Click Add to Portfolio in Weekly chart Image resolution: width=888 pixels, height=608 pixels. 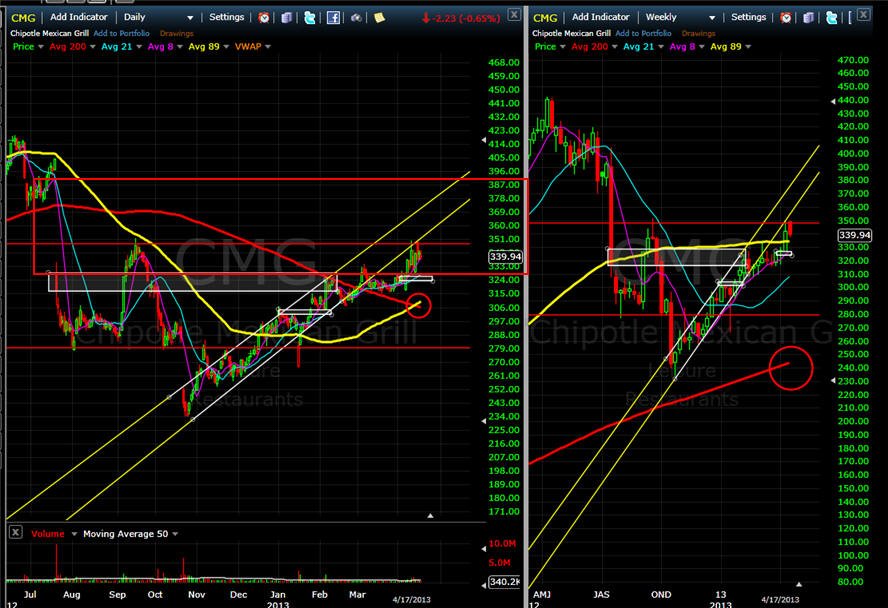[643, 33]
